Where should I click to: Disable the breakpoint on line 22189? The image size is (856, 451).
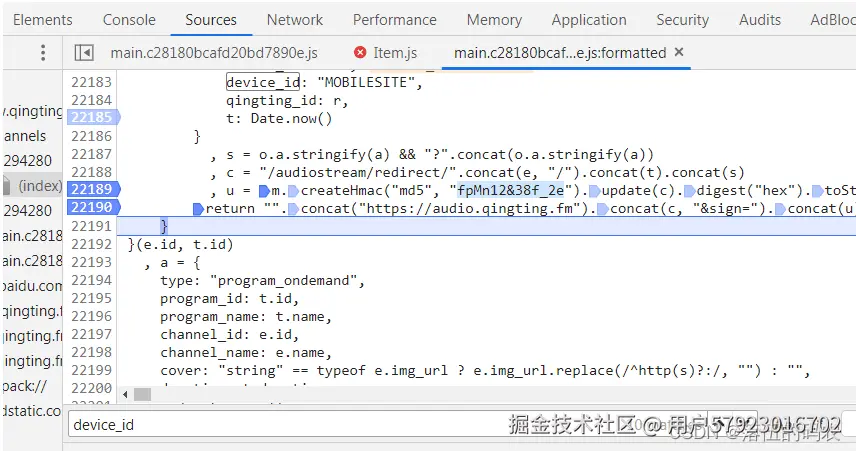(91, 190)
